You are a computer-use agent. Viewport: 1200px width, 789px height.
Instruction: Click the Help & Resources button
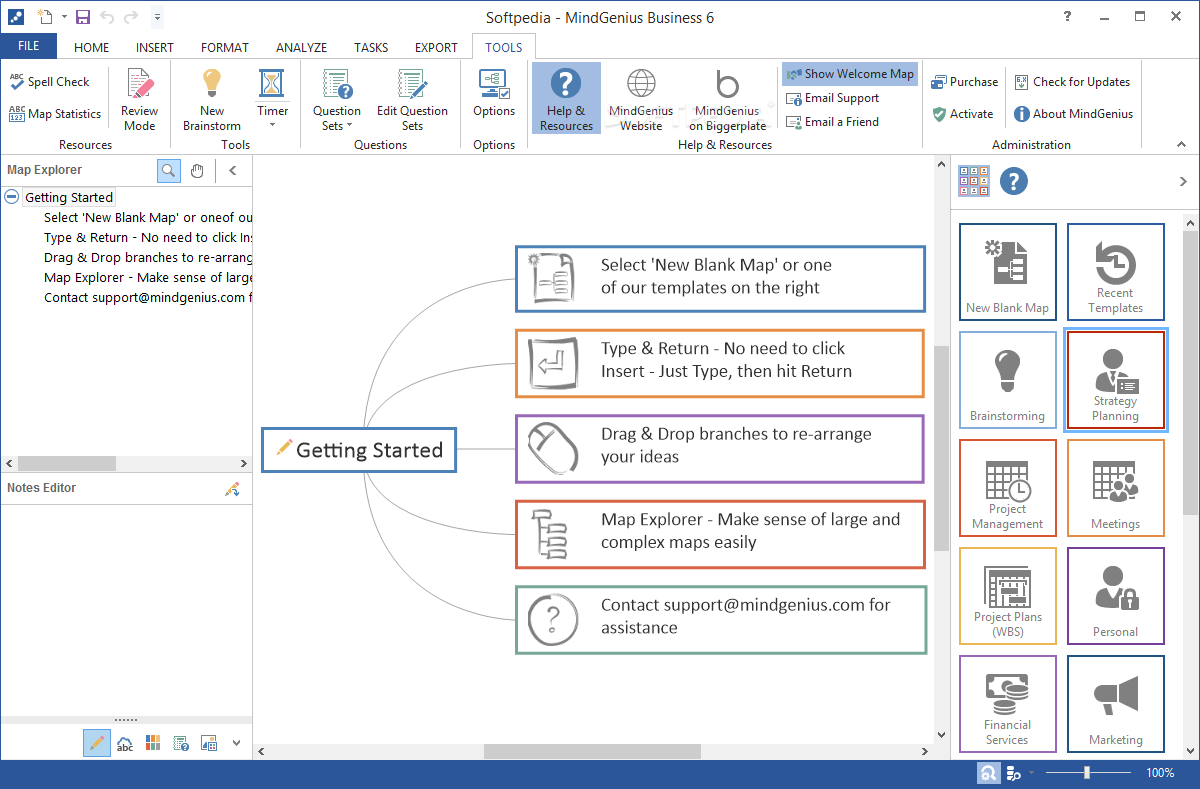coord(566,99)
